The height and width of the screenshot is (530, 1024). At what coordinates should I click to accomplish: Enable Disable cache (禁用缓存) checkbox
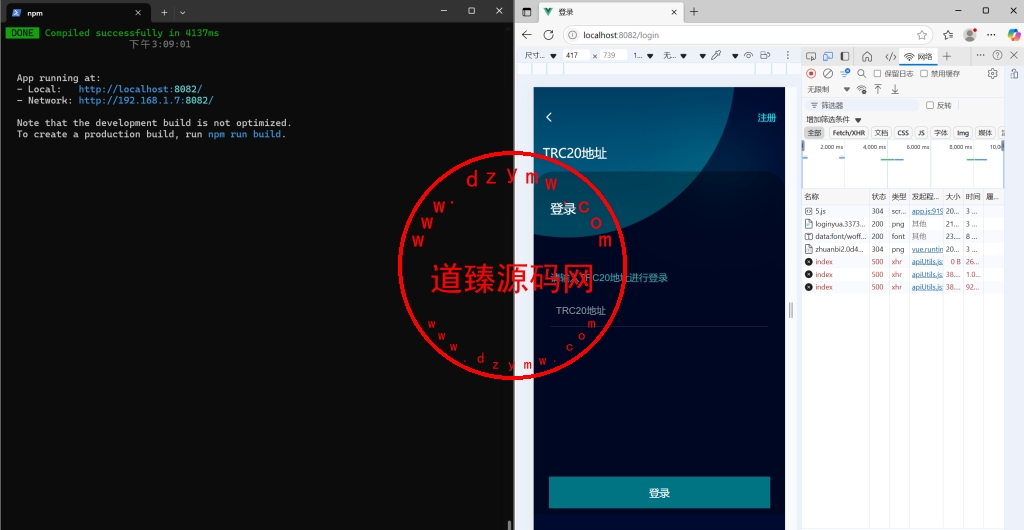[924, 74]
